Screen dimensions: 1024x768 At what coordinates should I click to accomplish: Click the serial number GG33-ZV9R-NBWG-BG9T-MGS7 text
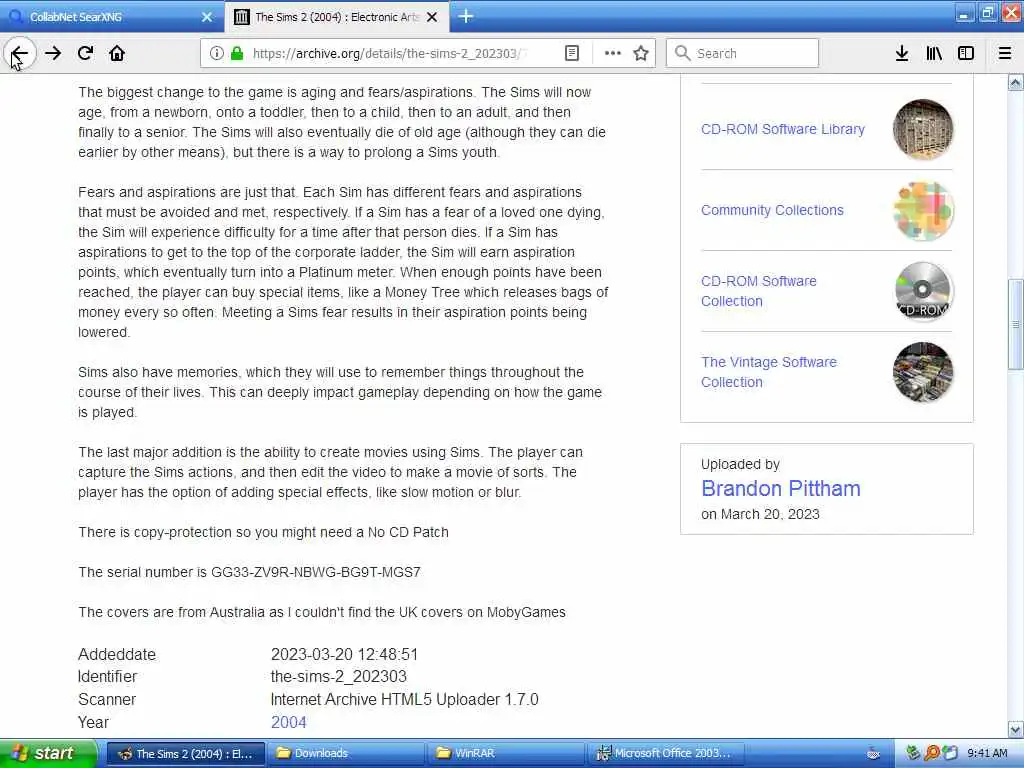[x=315, y=572]
